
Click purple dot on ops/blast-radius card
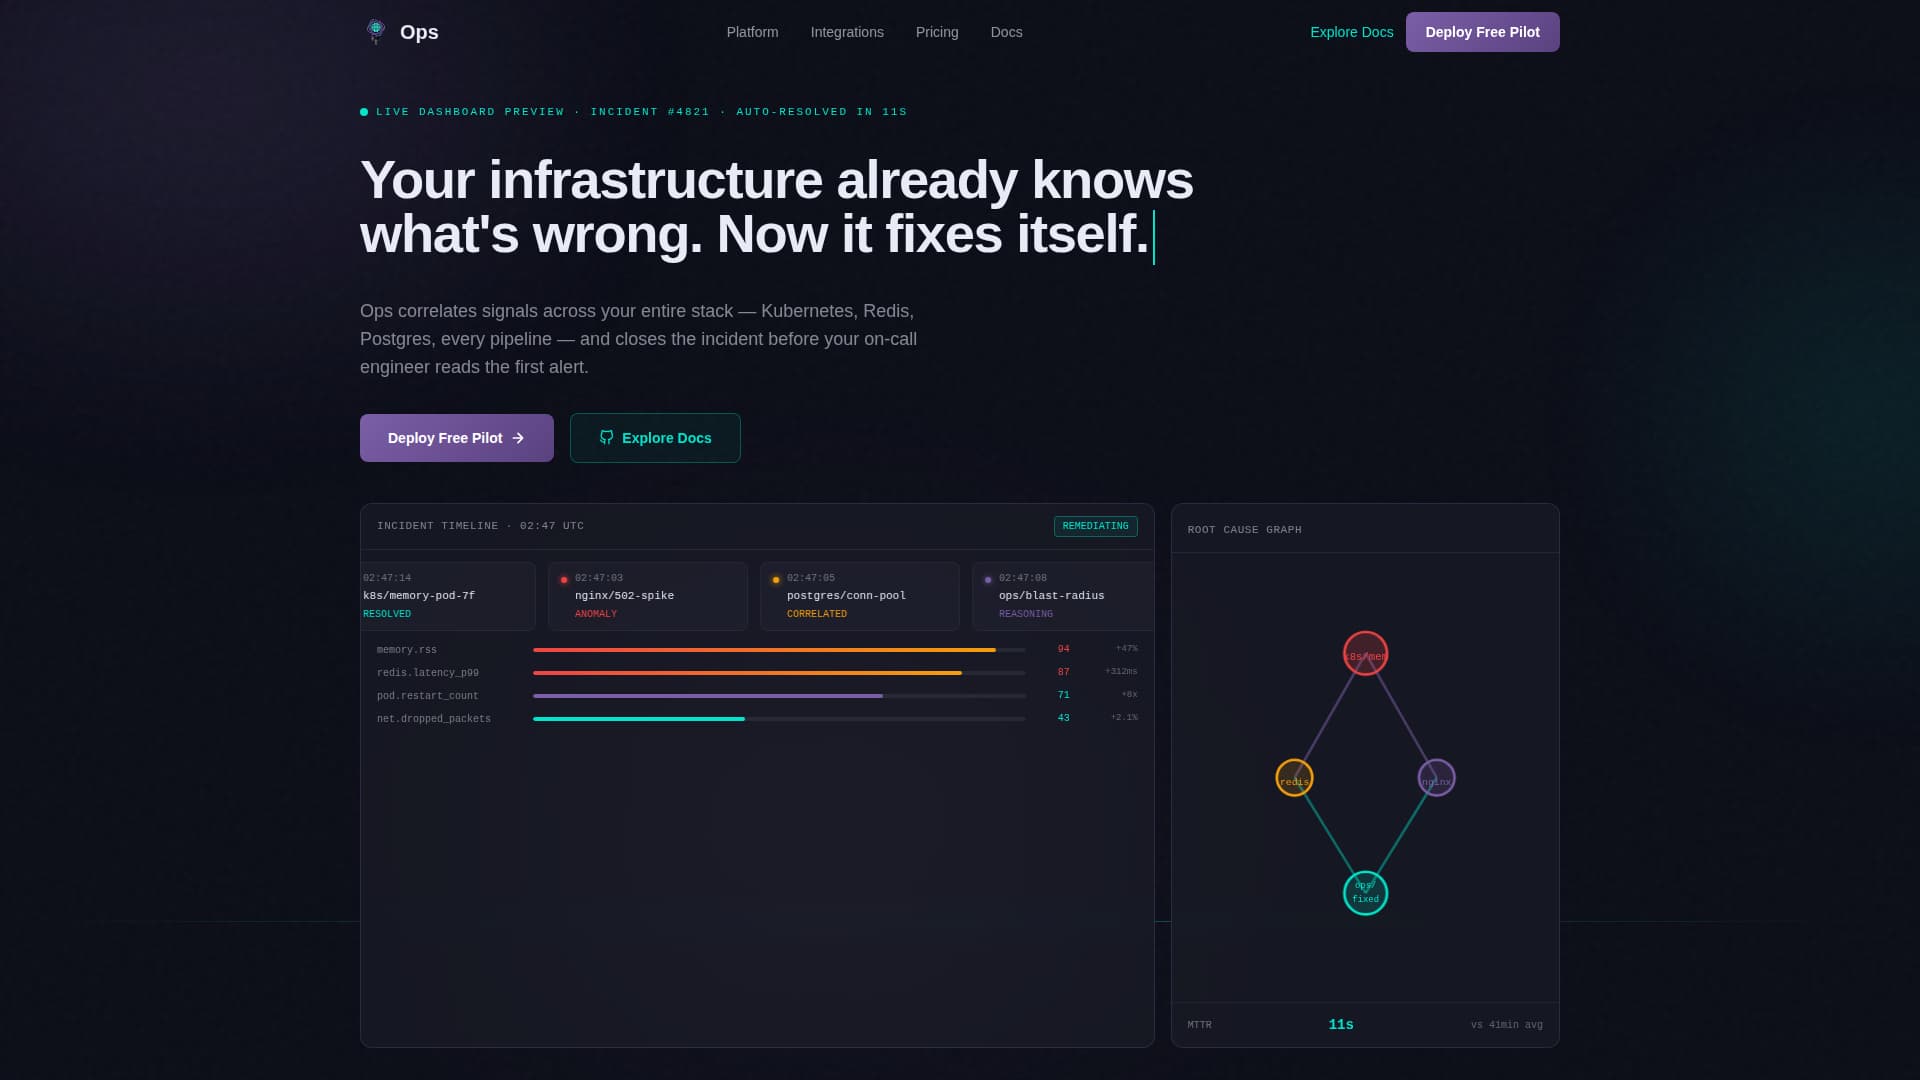point(988,580)
